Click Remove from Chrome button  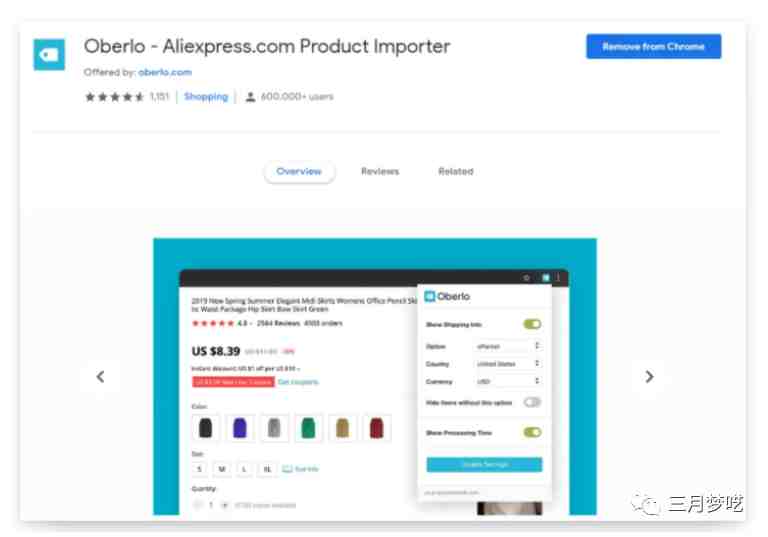(x=653, y=47)
